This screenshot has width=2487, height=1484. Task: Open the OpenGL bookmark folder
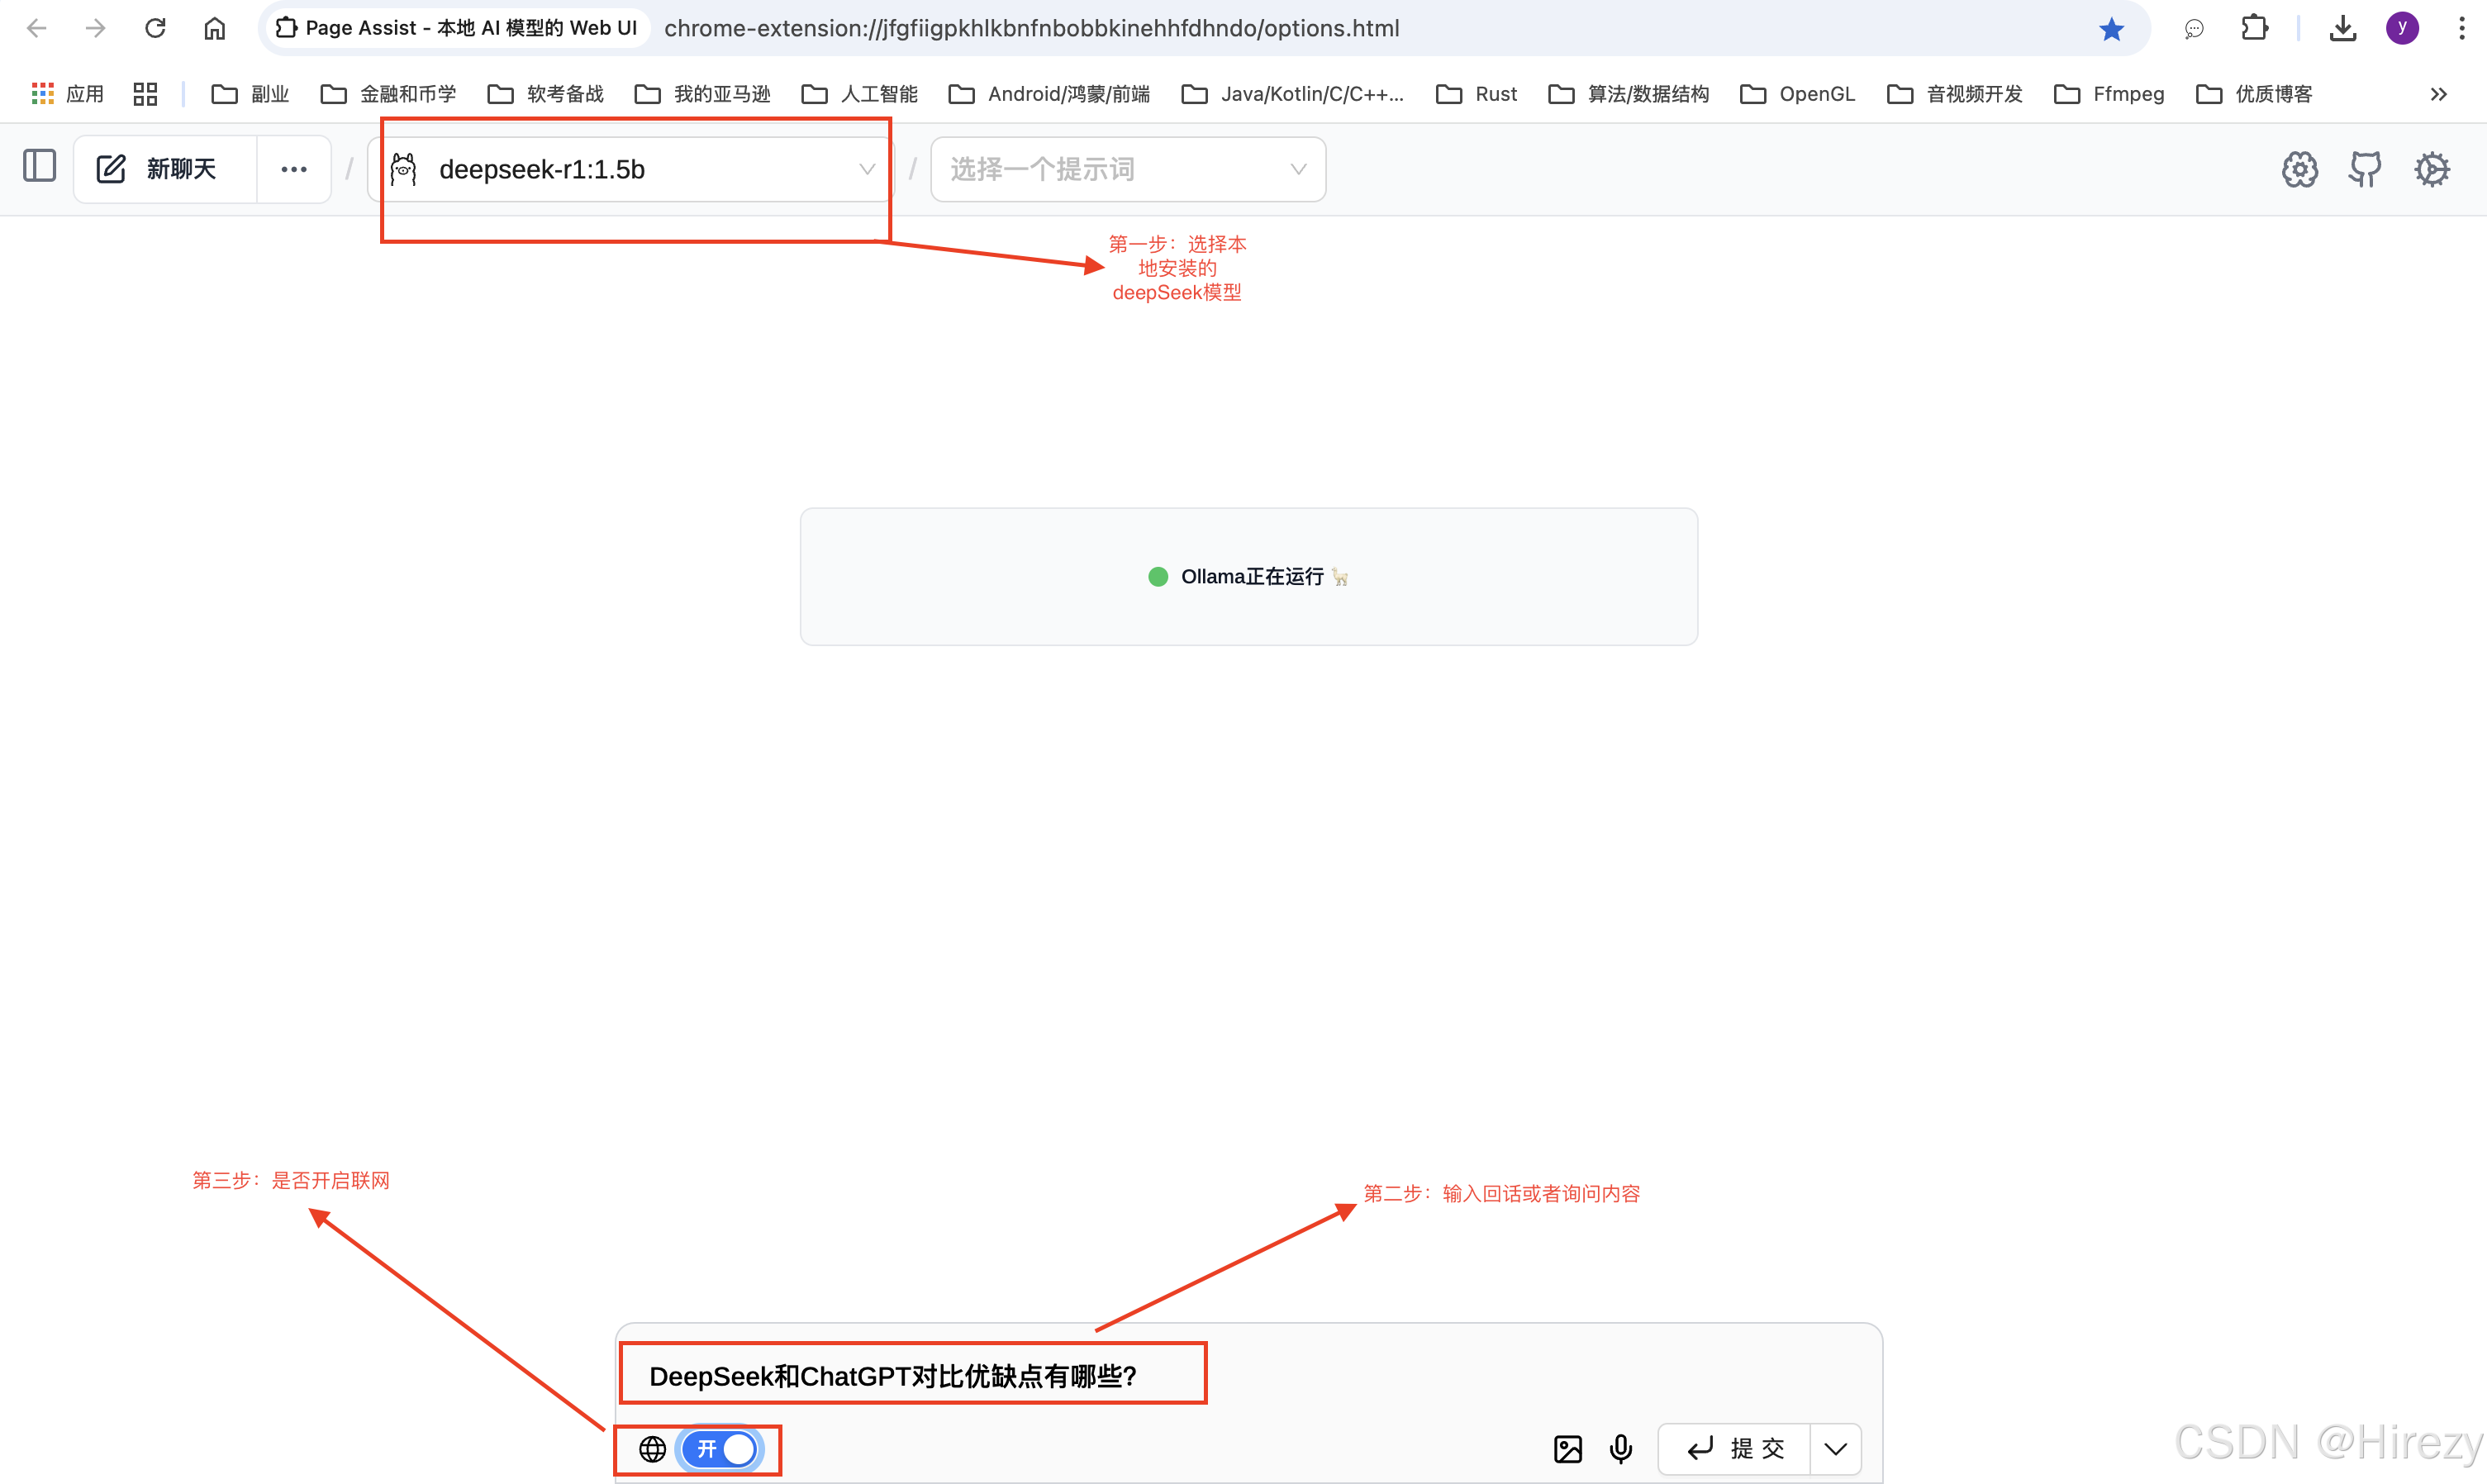(1797, 94)
